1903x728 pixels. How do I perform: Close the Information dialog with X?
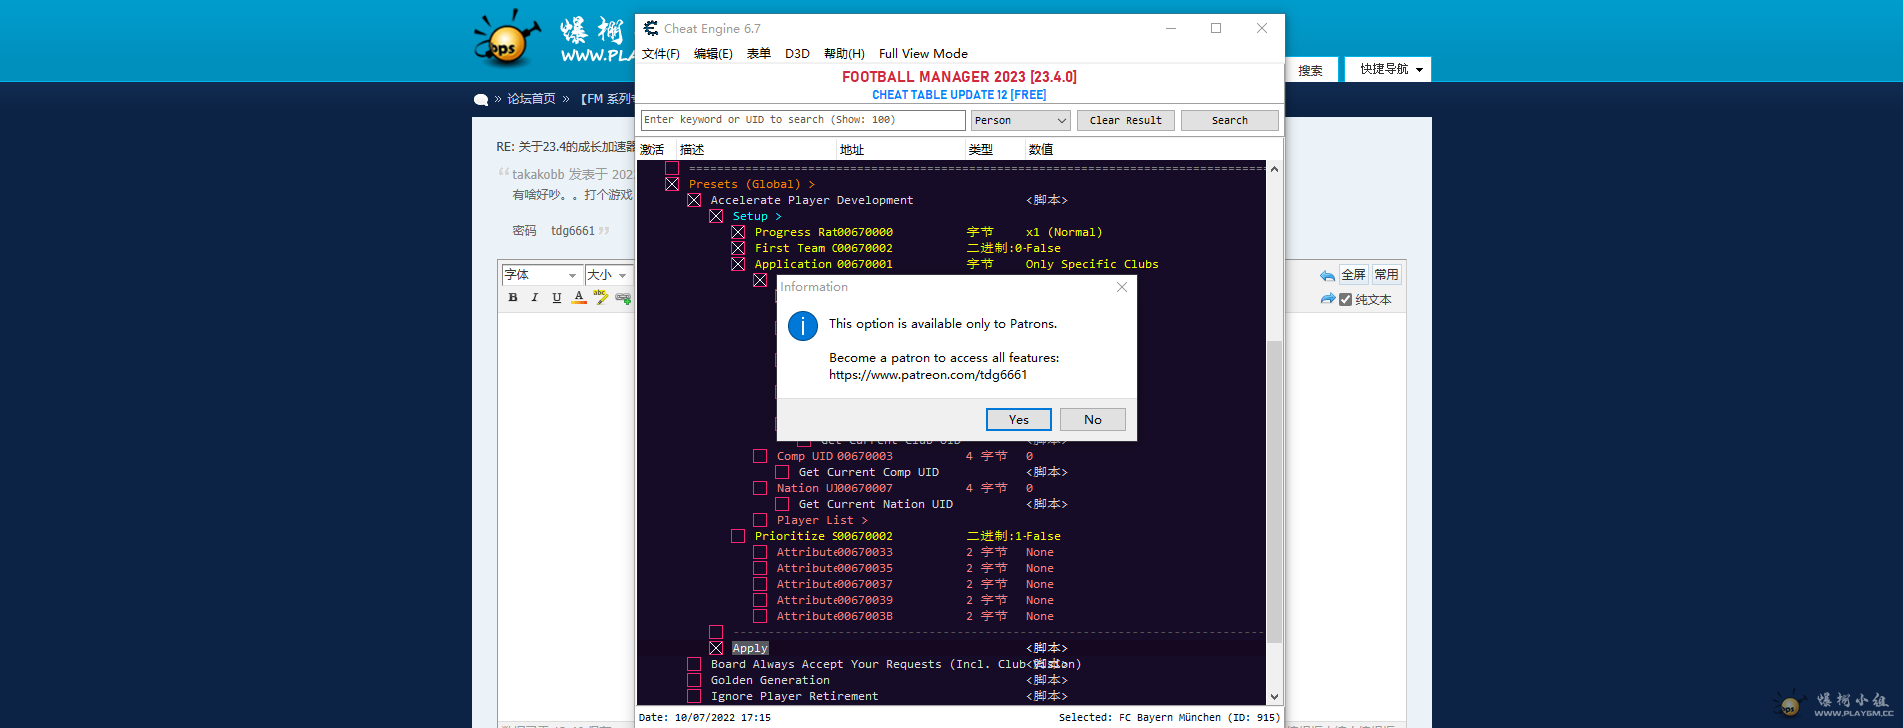point(1122,287)
